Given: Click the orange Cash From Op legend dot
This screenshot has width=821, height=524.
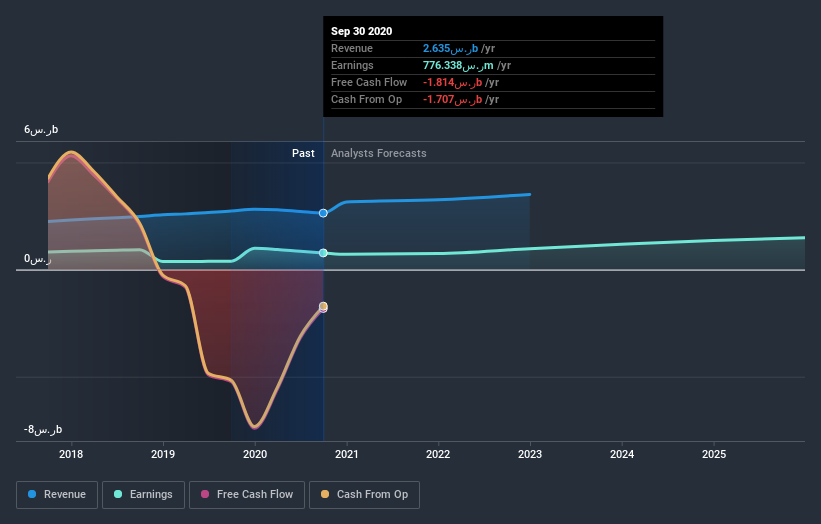Looking at the screenshot, I should coord(325,494).
